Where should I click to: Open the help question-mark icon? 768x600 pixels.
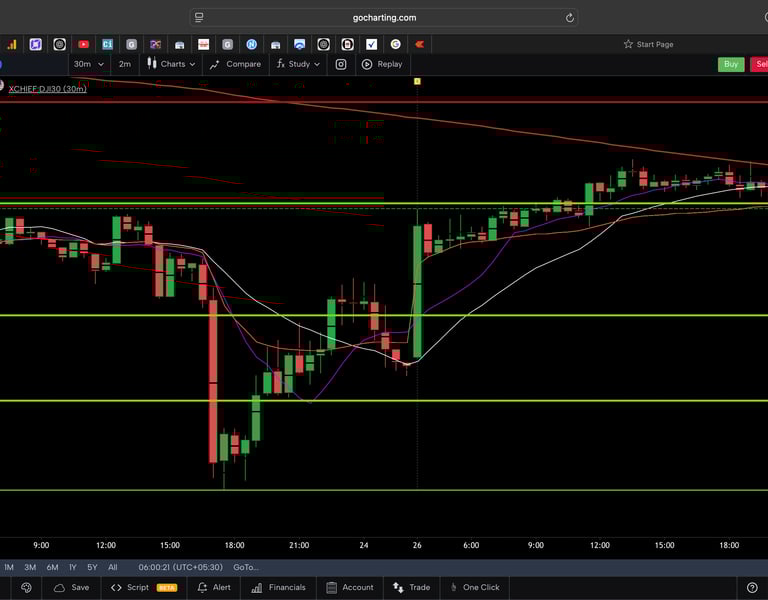[752, 587]
